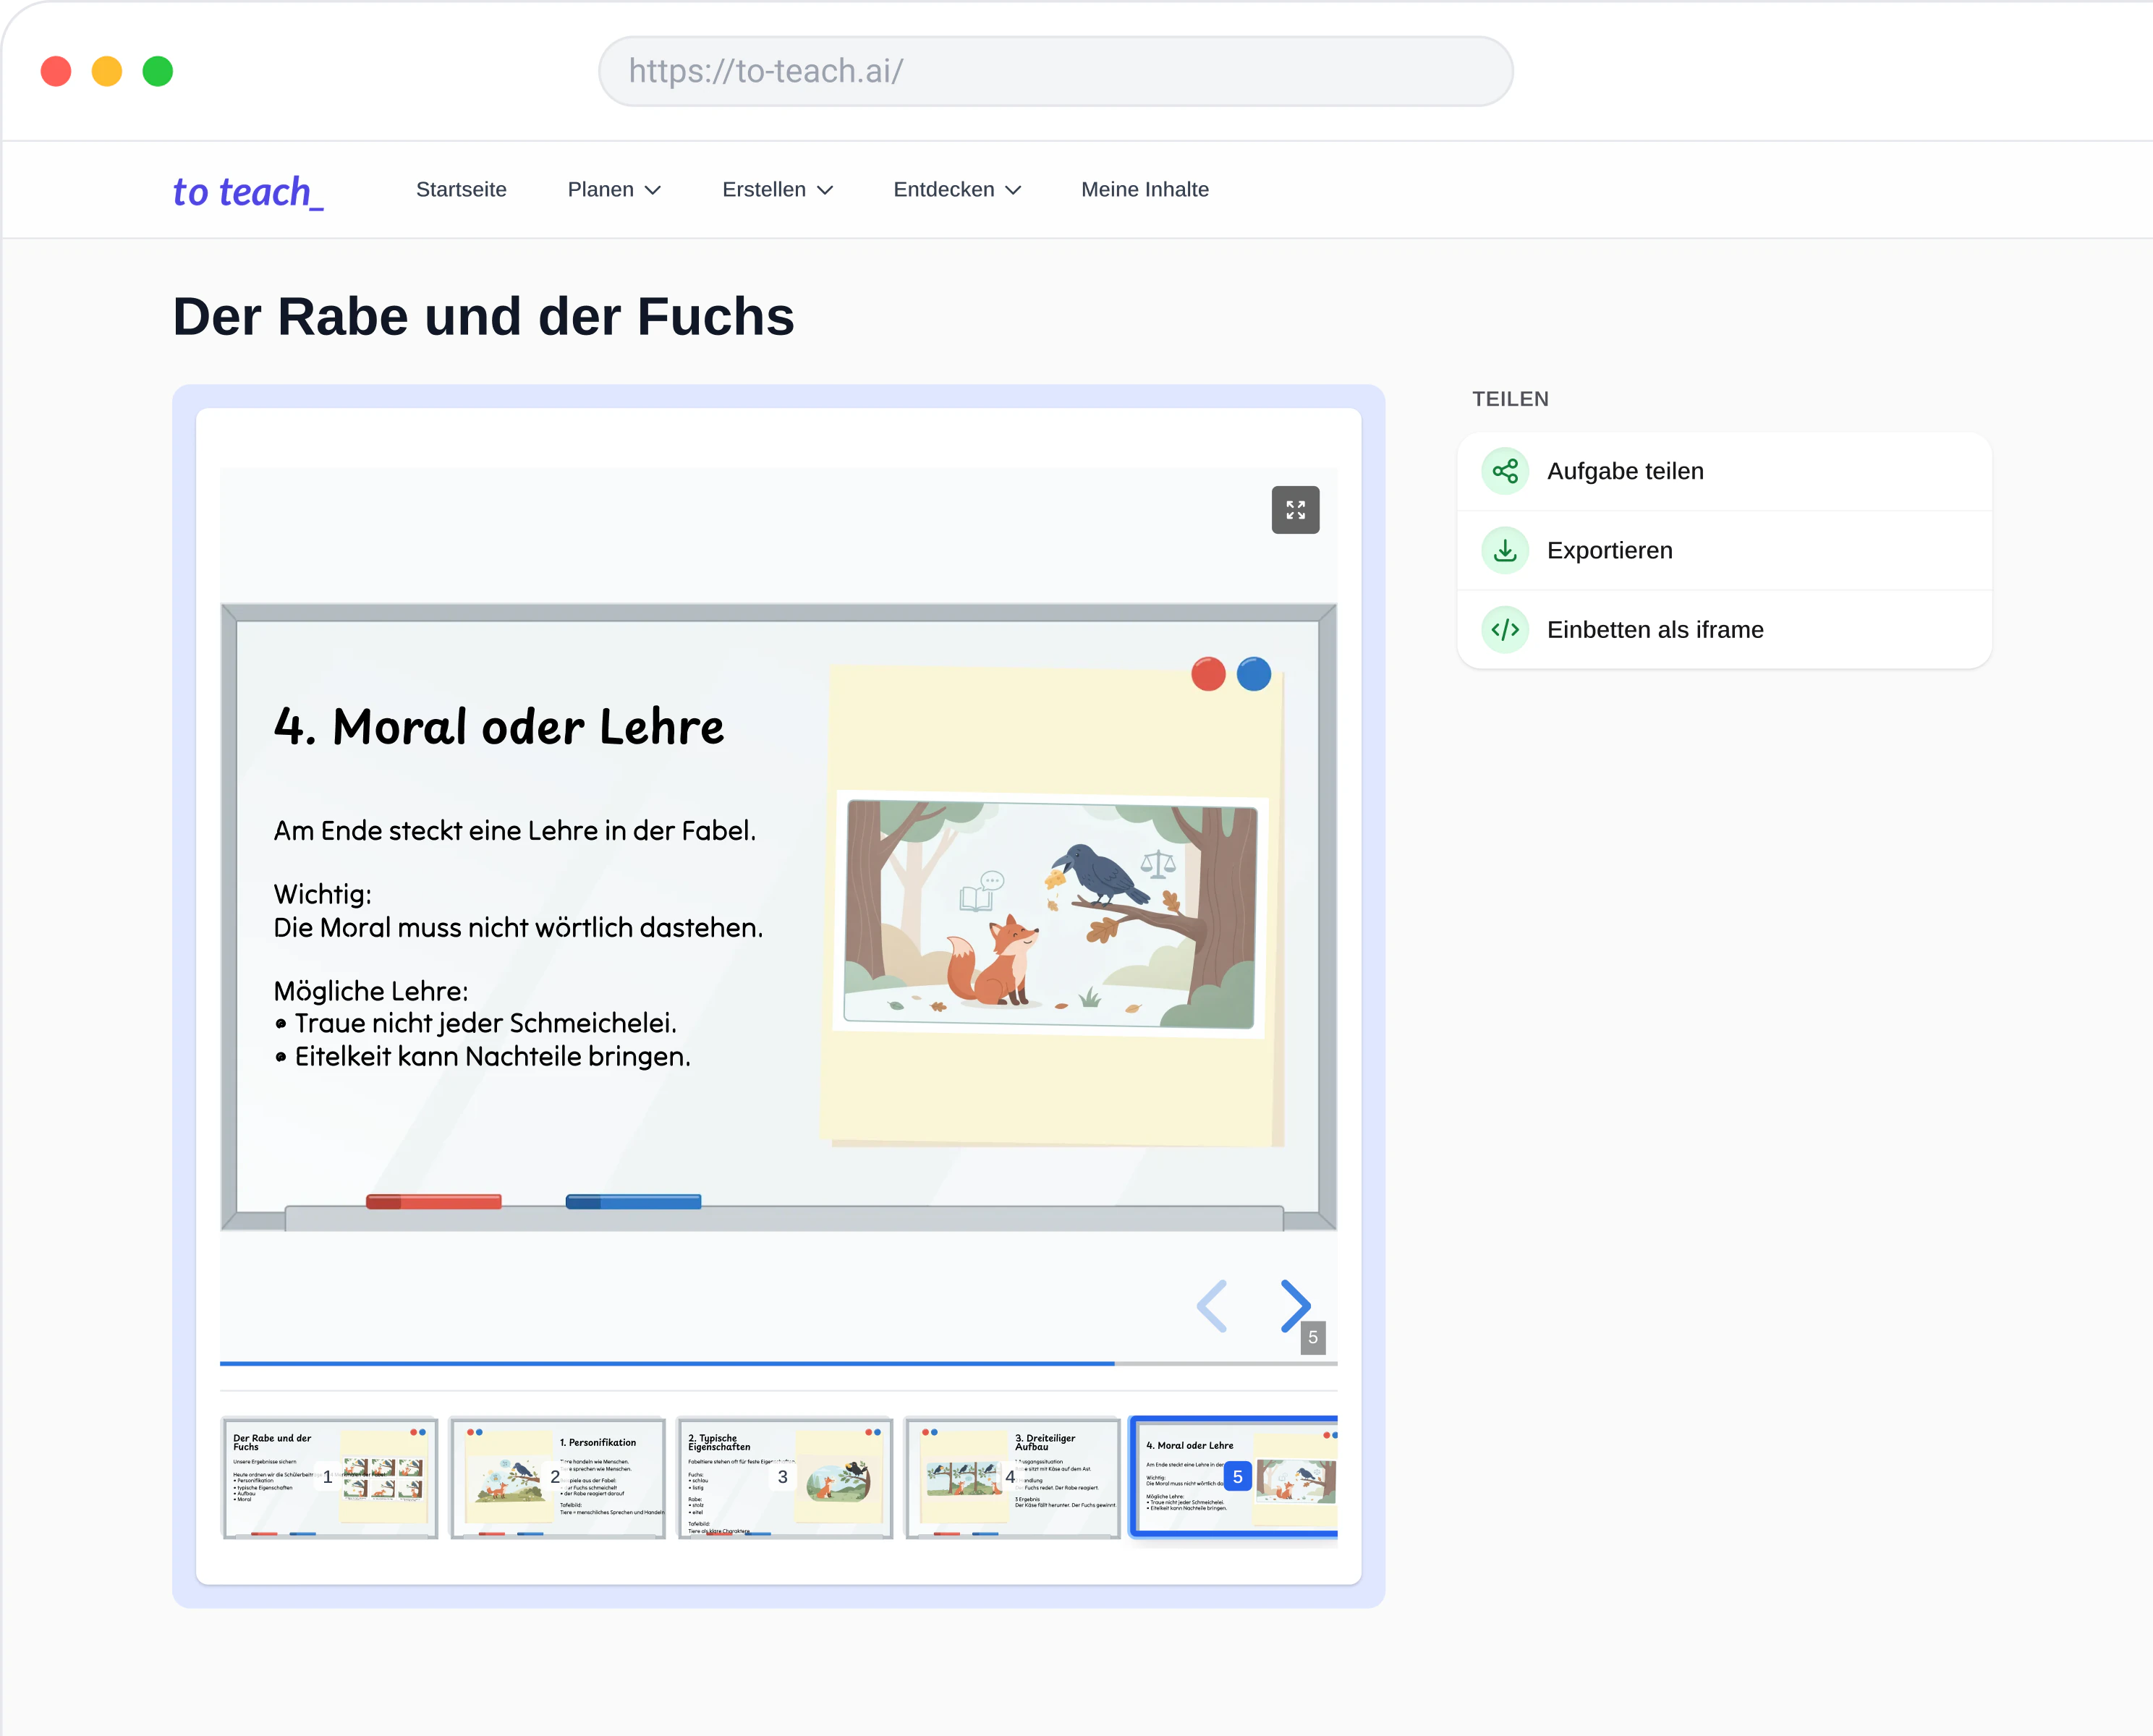
Task: Click the fox and raven illustration
Action: (x=1050, y=914)
